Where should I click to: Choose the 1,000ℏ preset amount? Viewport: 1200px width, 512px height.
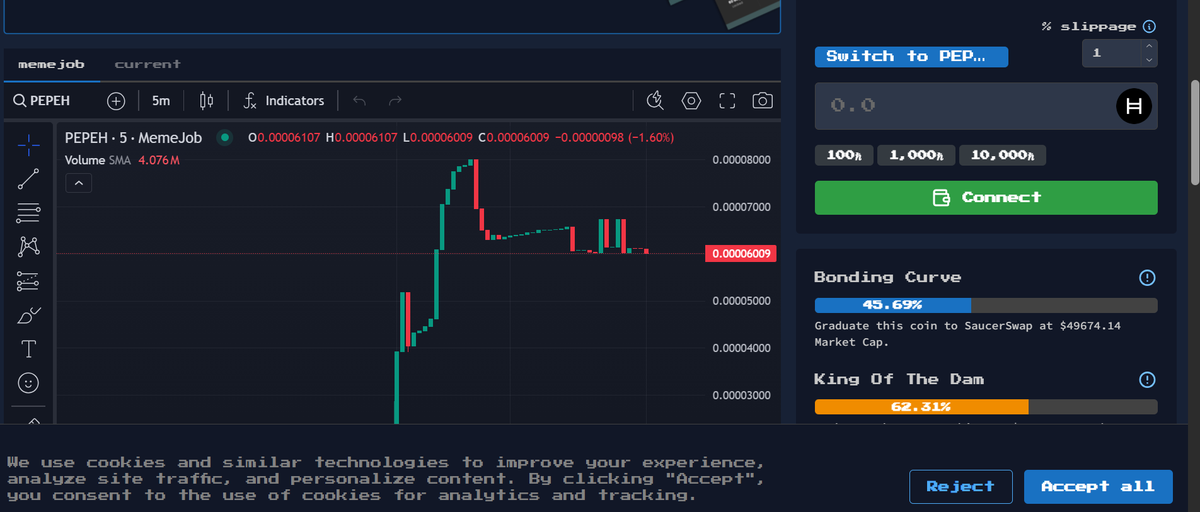click(x=915, y=155)
